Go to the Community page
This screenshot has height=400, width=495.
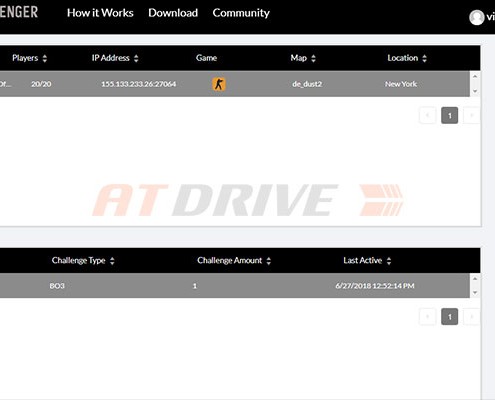(241, 13)
